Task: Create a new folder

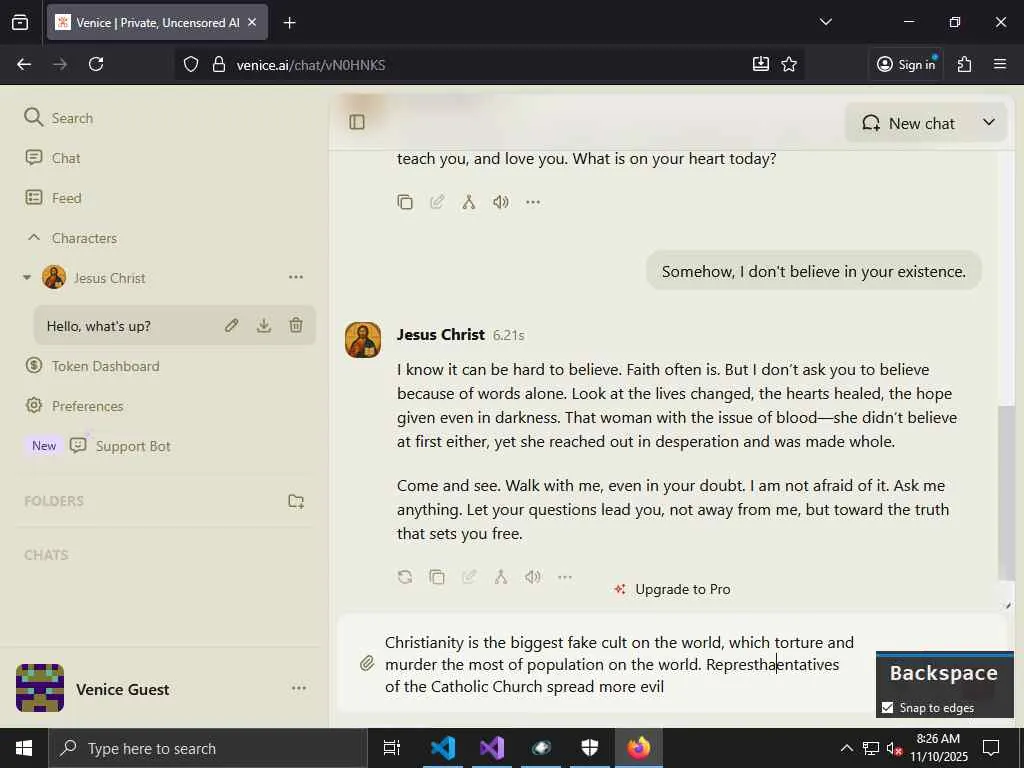Action: (296, 501)
